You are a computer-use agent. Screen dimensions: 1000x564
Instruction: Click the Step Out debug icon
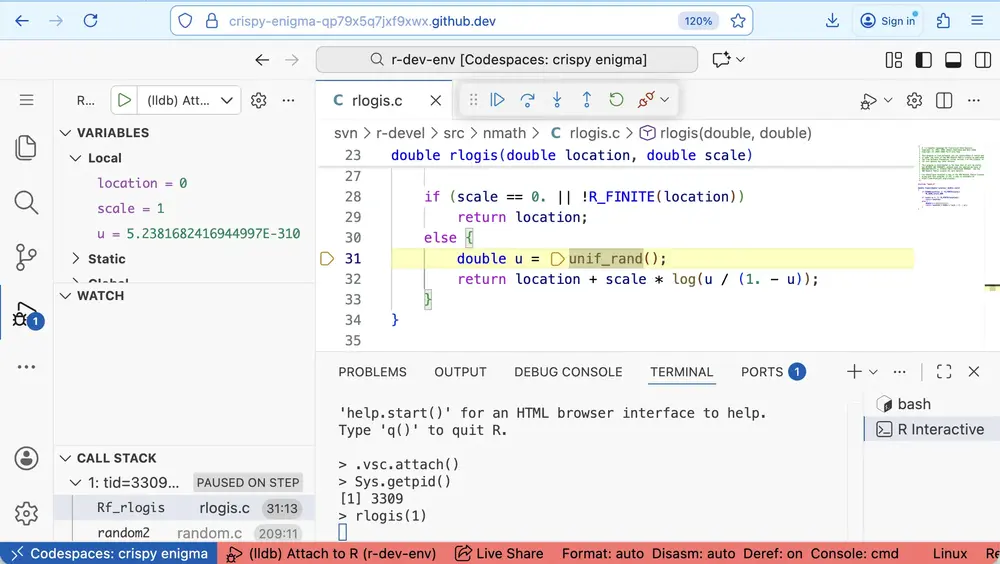click(587, 100)
